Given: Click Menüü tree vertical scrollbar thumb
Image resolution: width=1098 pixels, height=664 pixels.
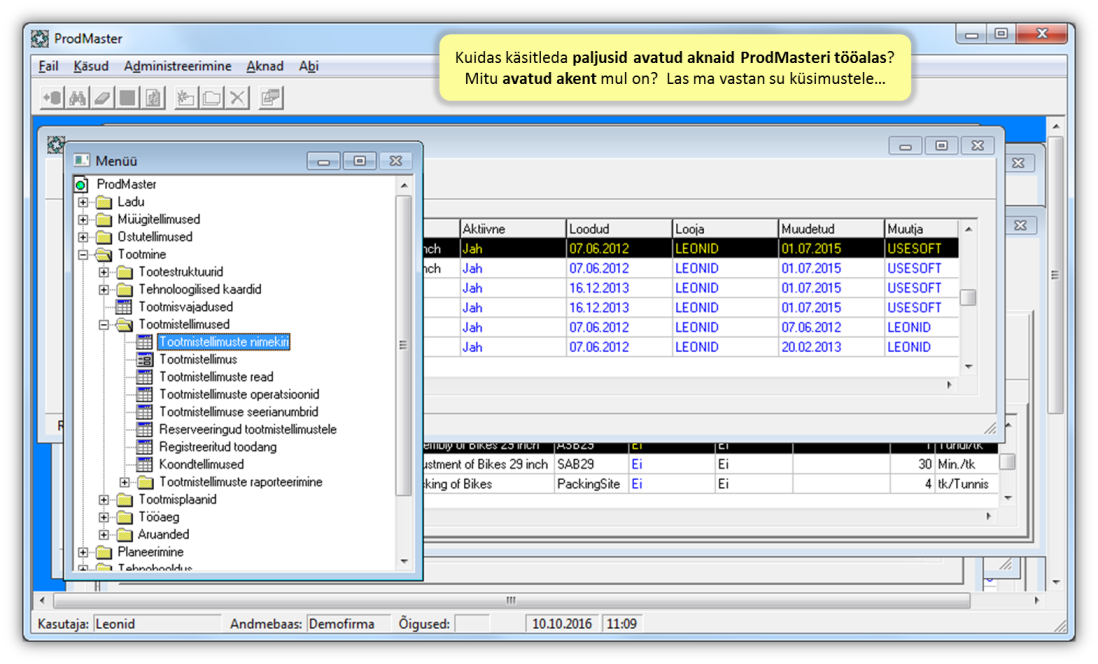Looking at the screenshot, I should click(x=403, y=345).
